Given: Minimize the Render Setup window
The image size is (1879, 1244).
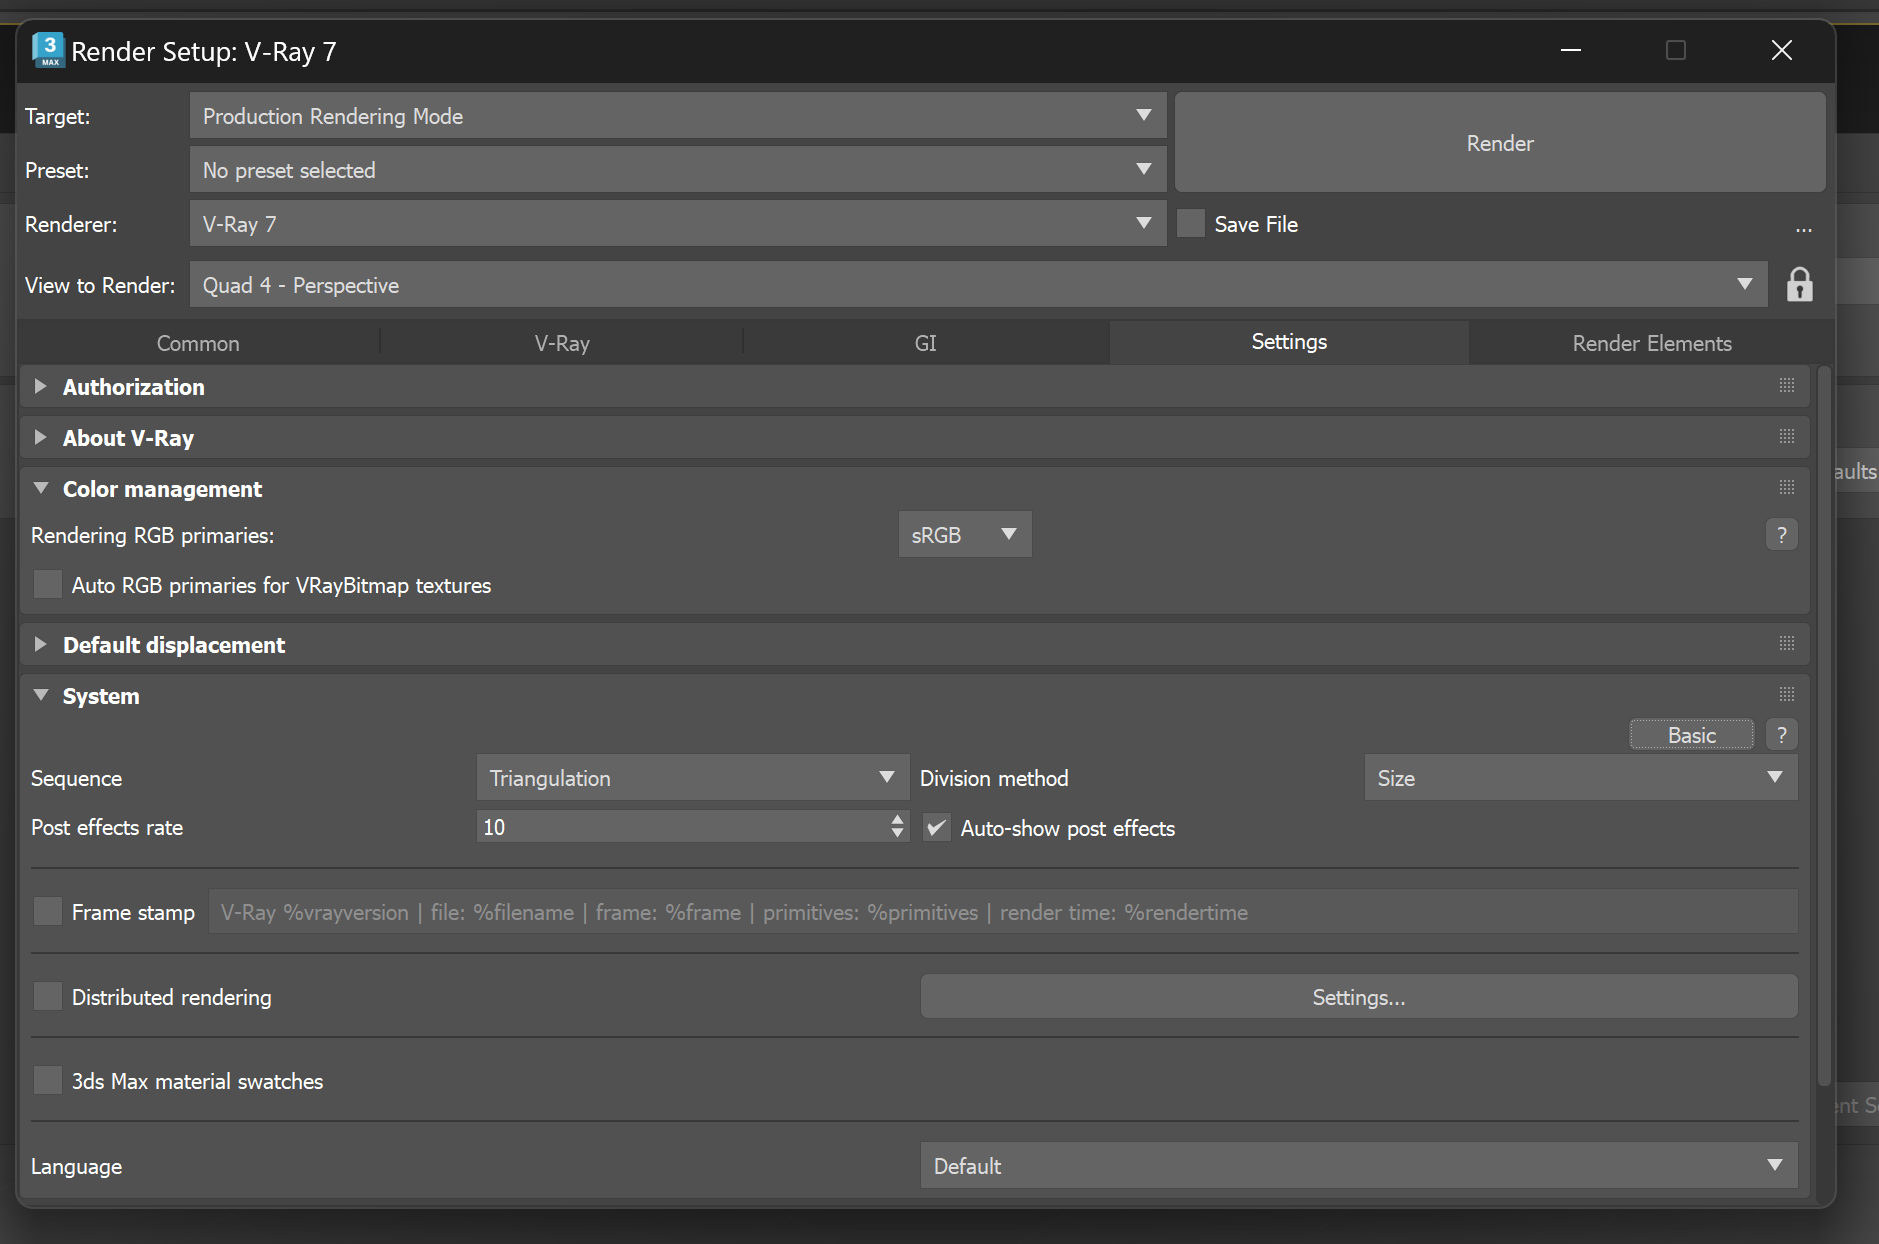Looking at the screenshot, I should 1571,50.
